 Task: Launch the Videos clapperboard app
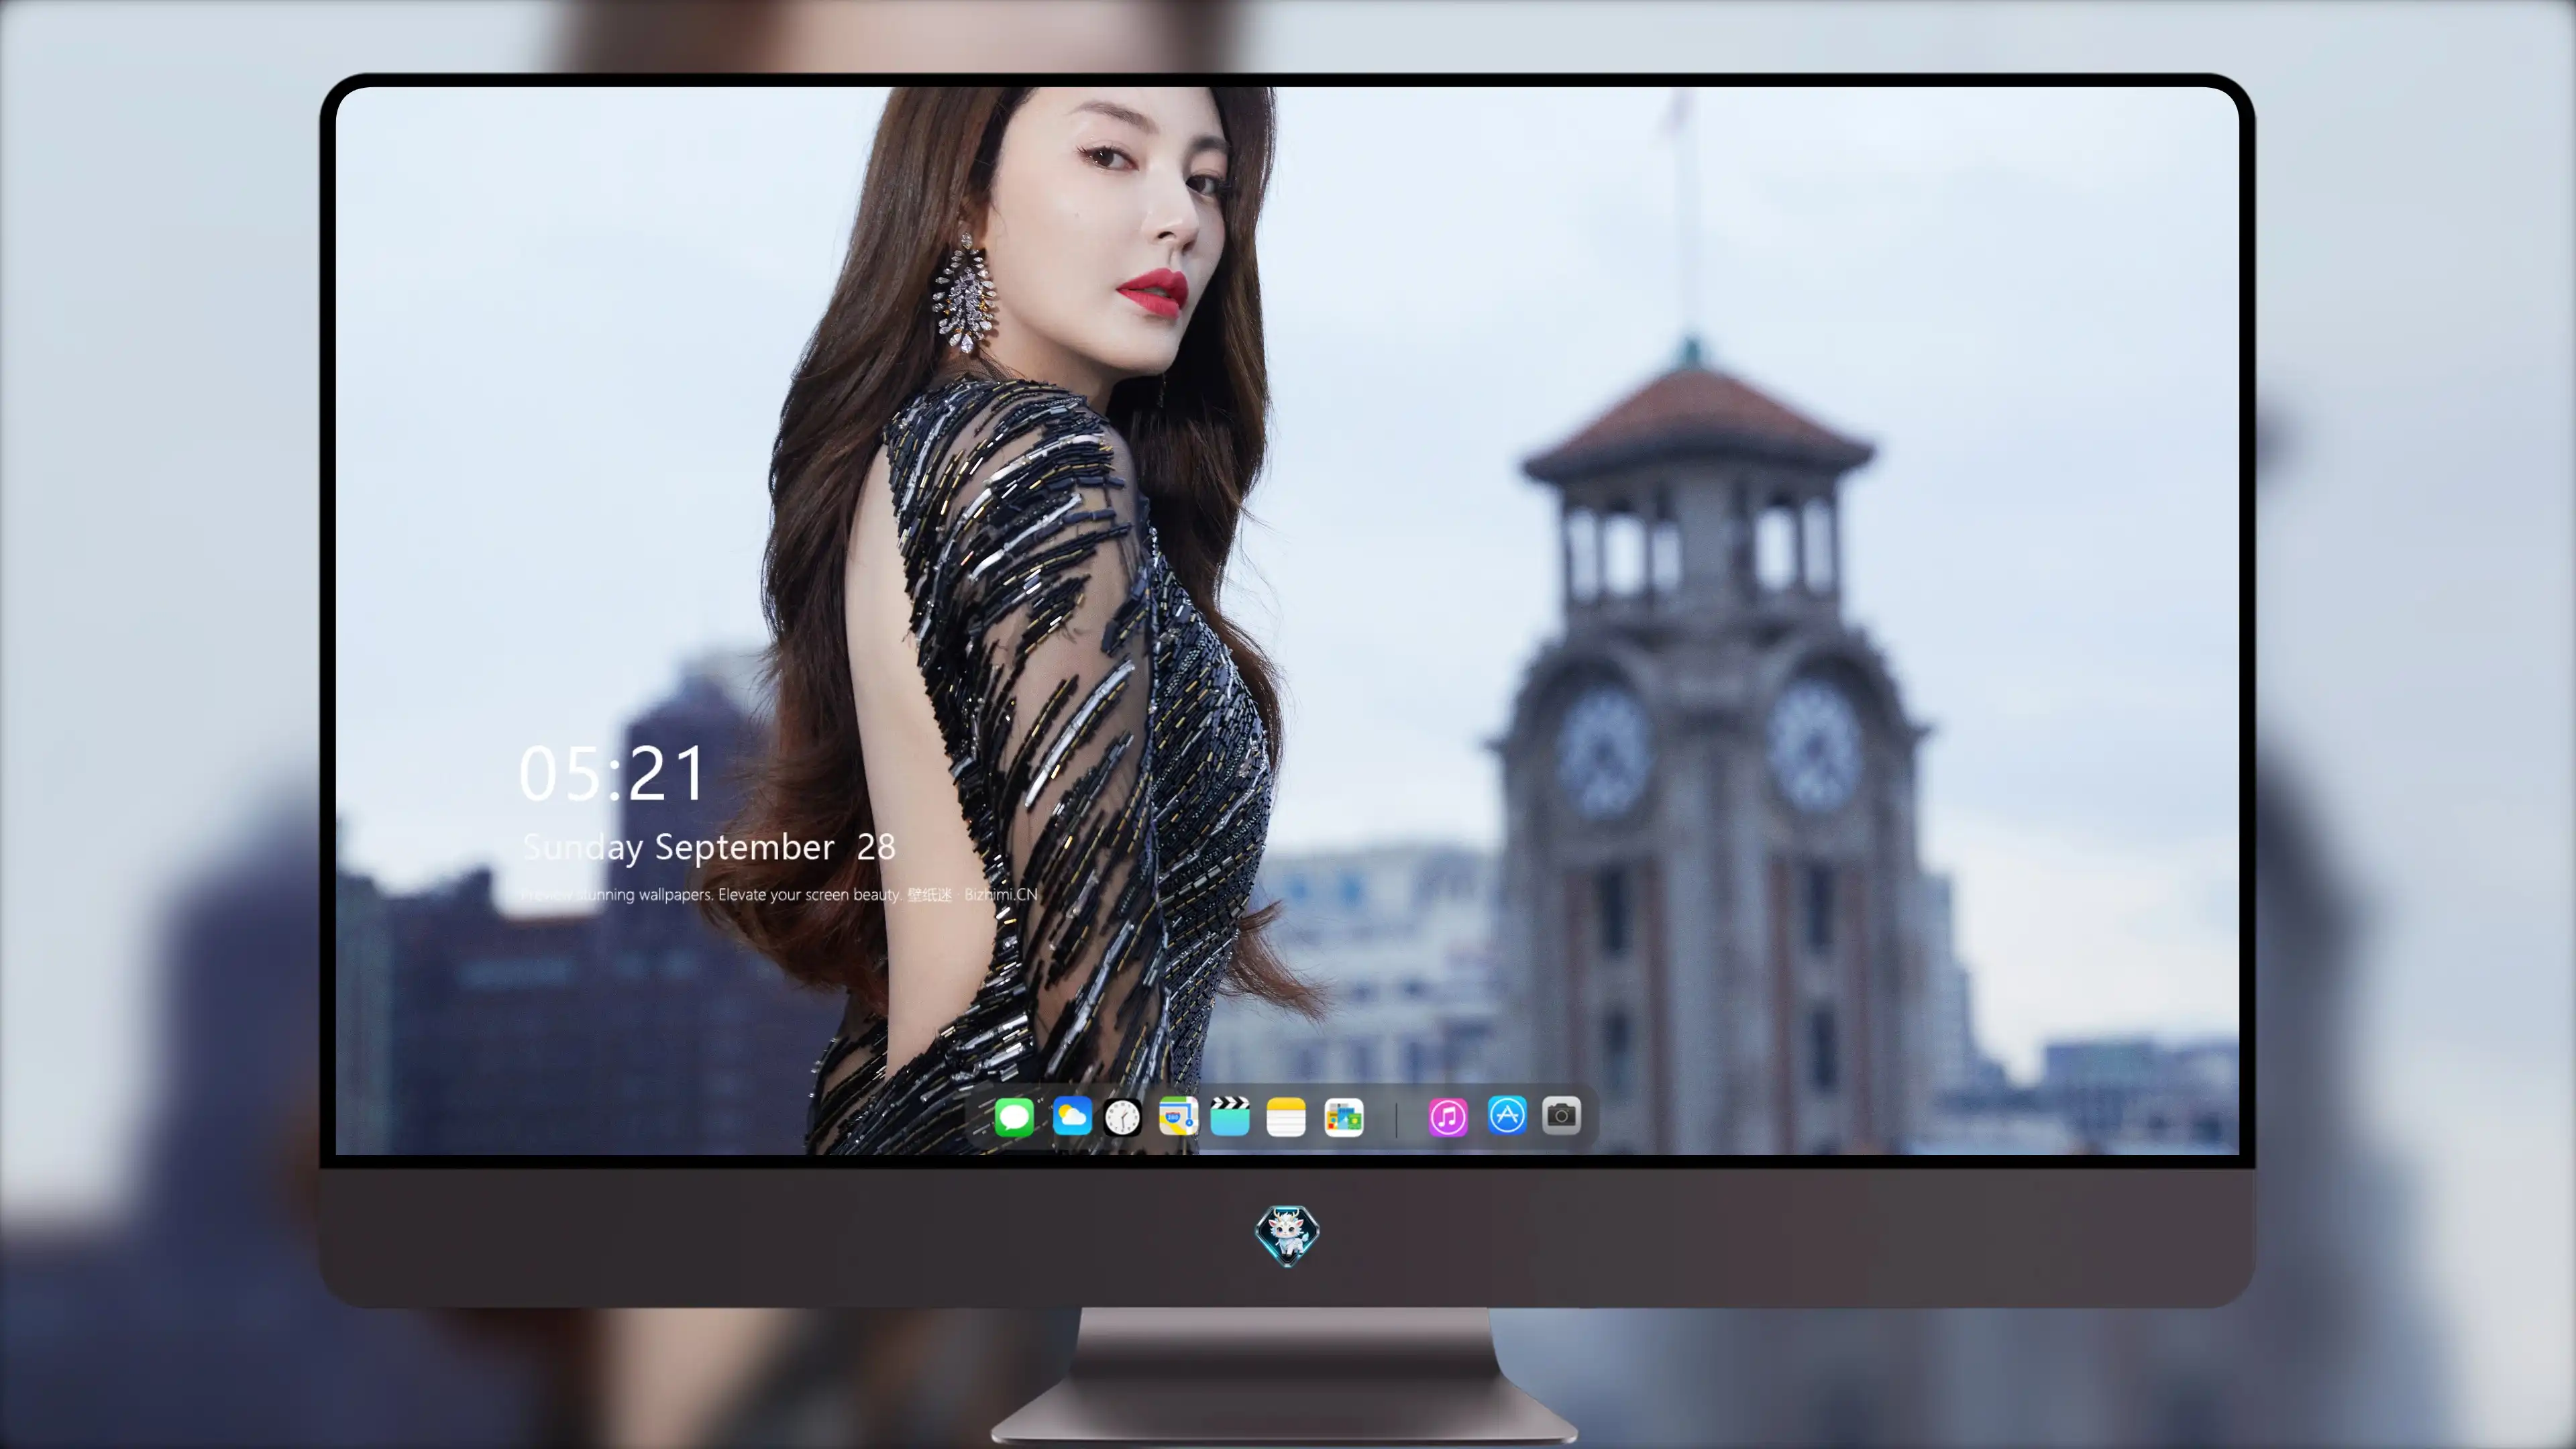coord(1230,1117)
